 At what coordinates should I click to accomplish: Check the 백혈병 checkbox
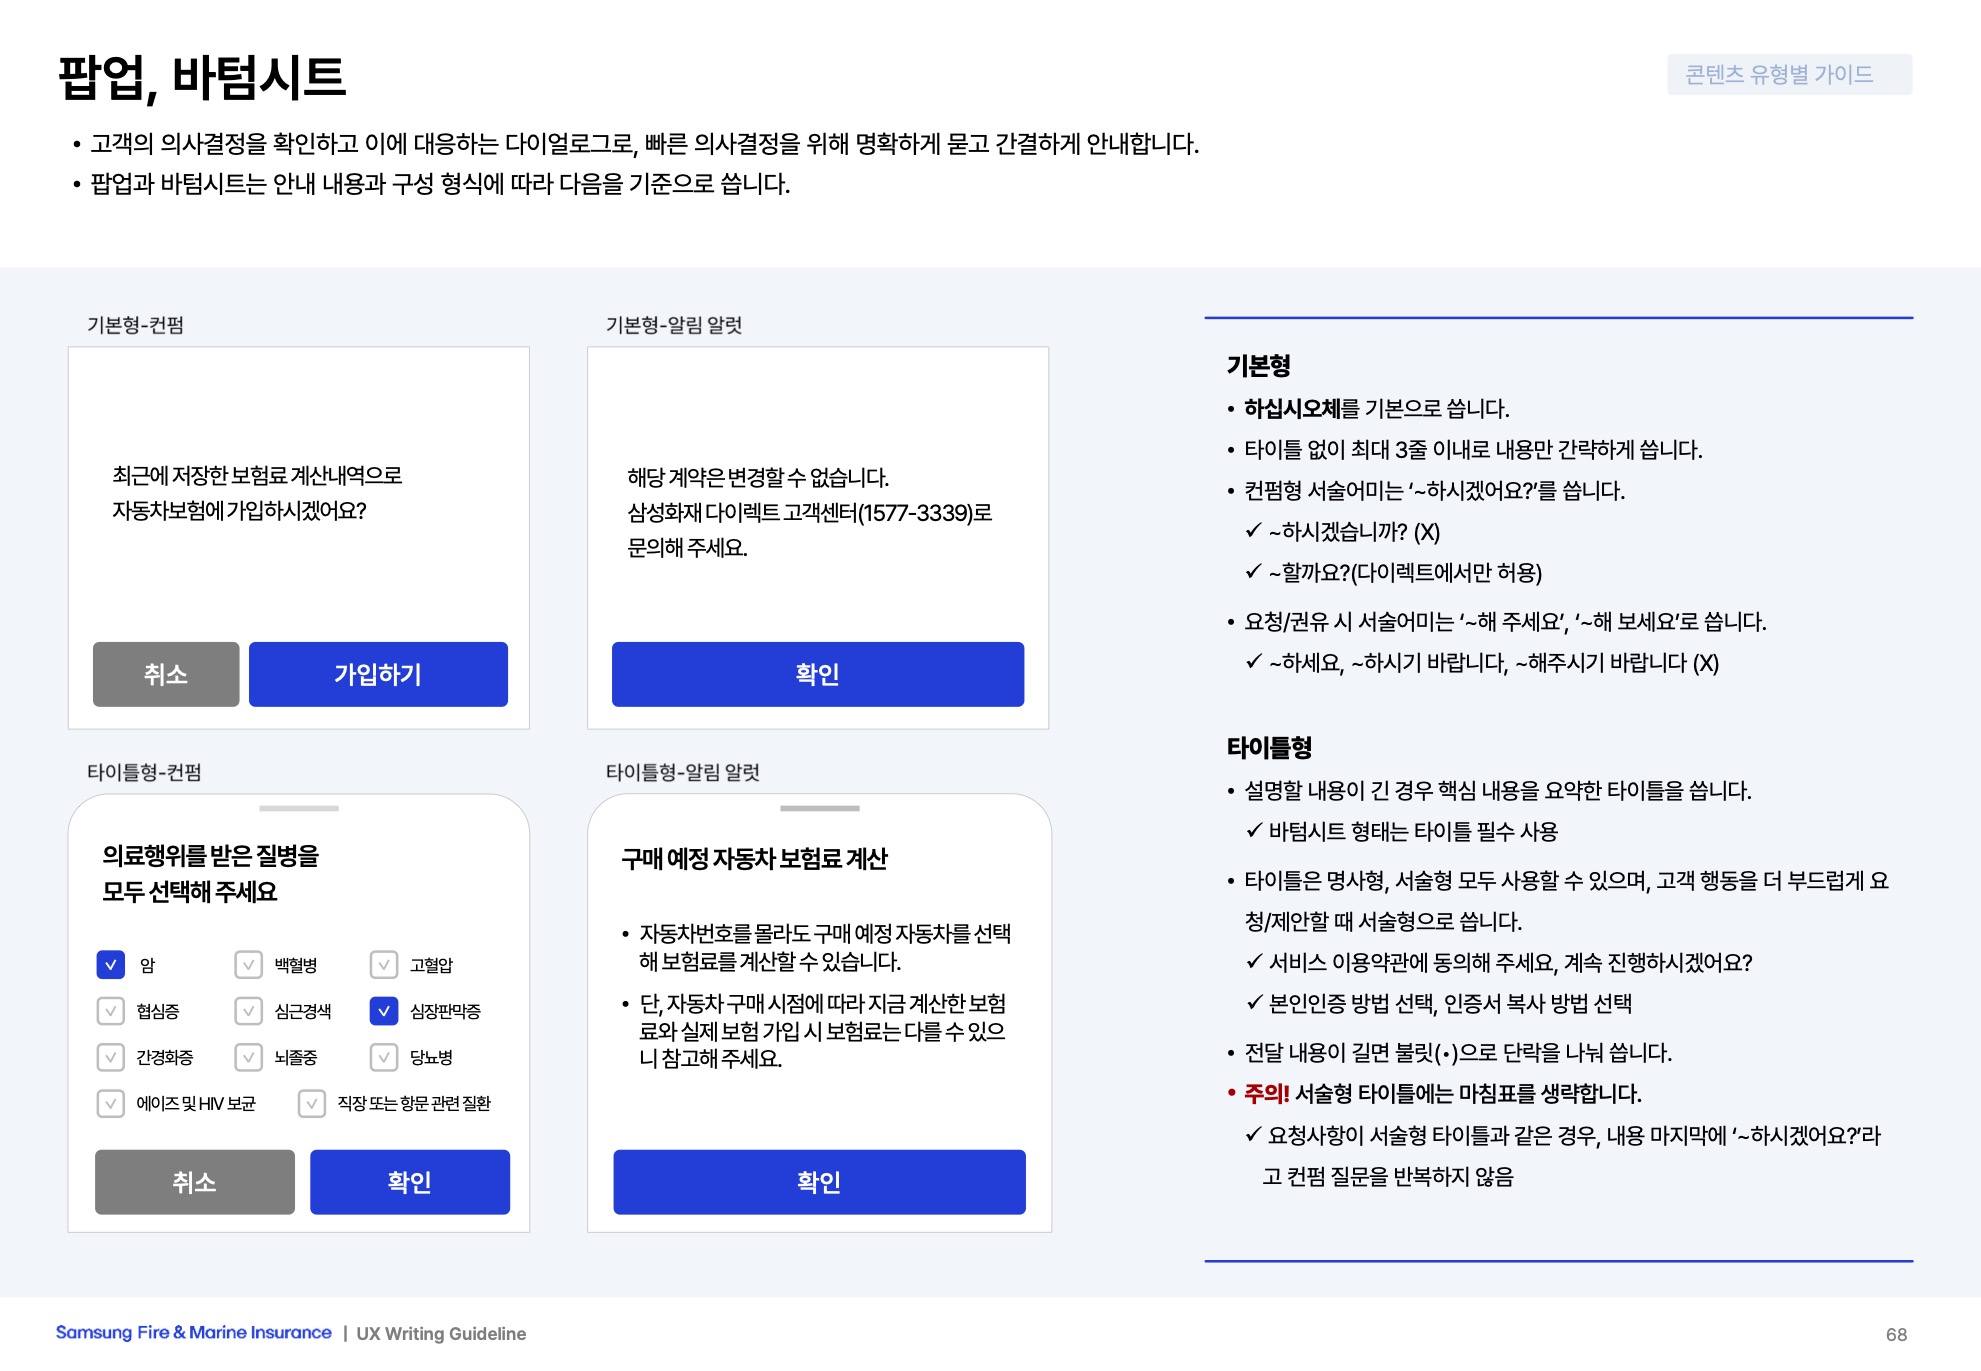pyautogui.click(x=248, y=965)
